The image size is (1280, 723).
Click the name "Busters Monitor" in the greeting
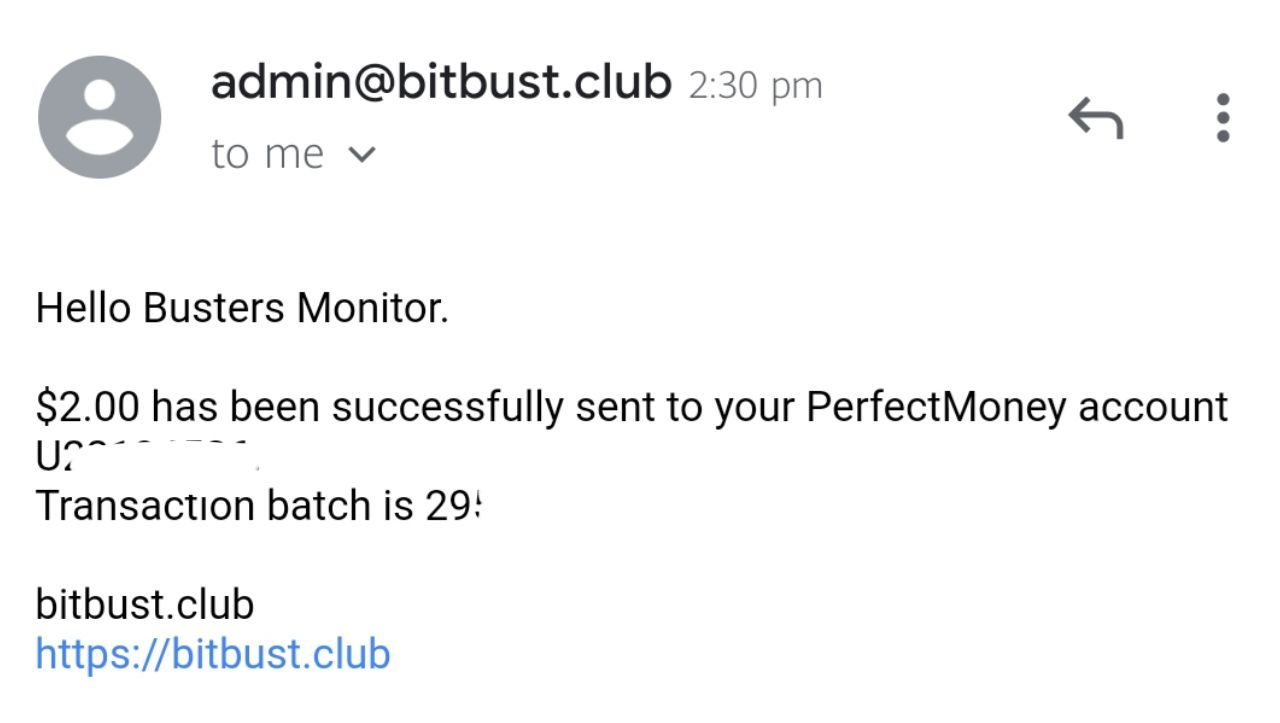295,308
